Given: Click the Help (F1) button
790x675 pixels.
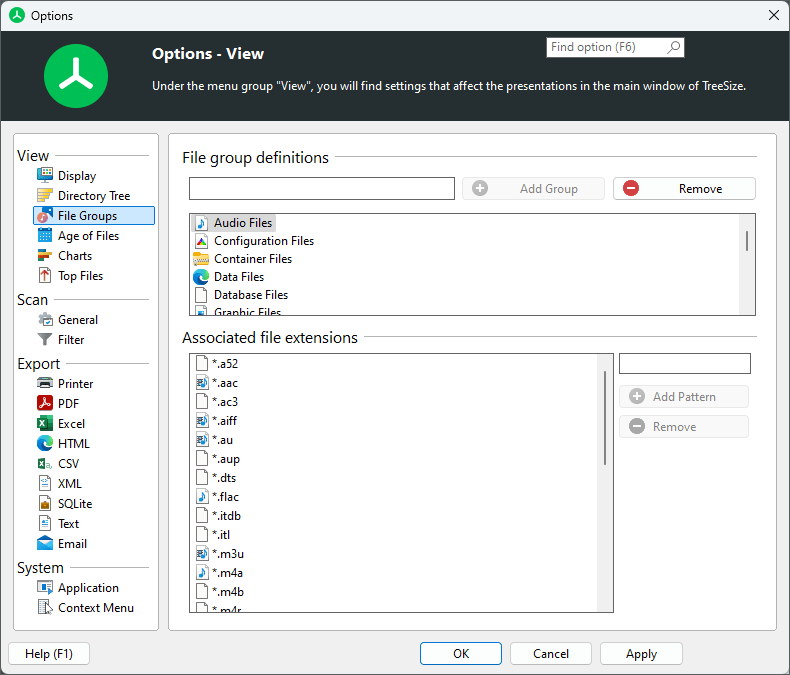Looking at the screenshot, I should point(48,654).
